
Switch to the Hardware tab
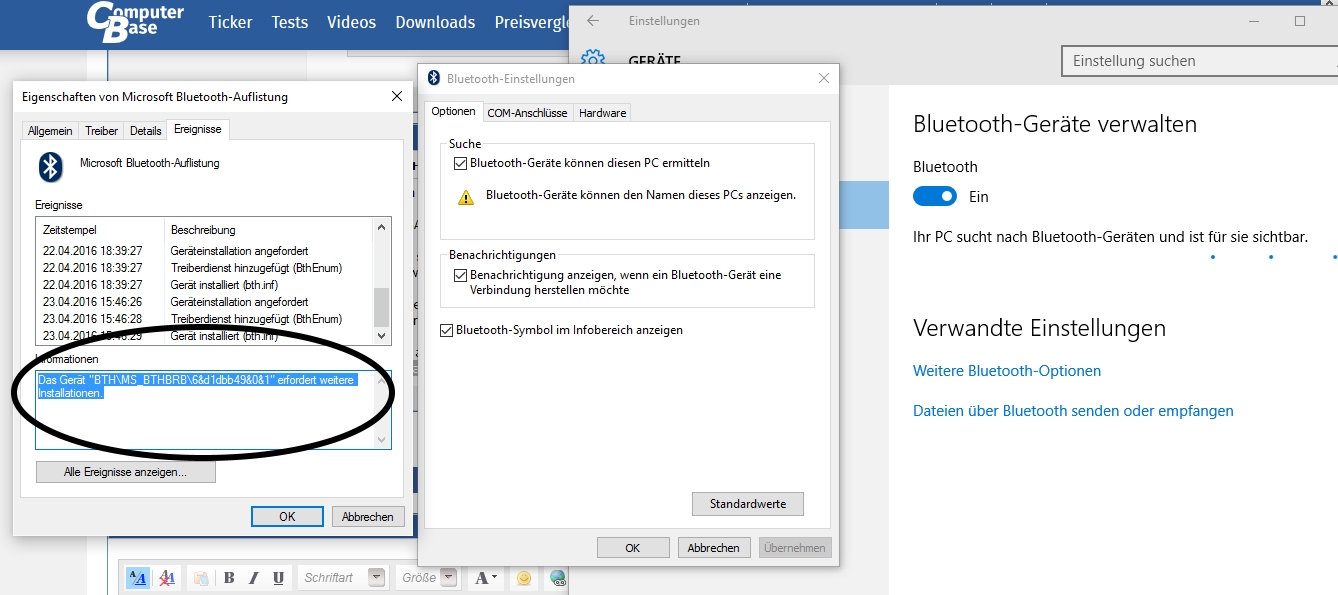[x=603, y=113]
